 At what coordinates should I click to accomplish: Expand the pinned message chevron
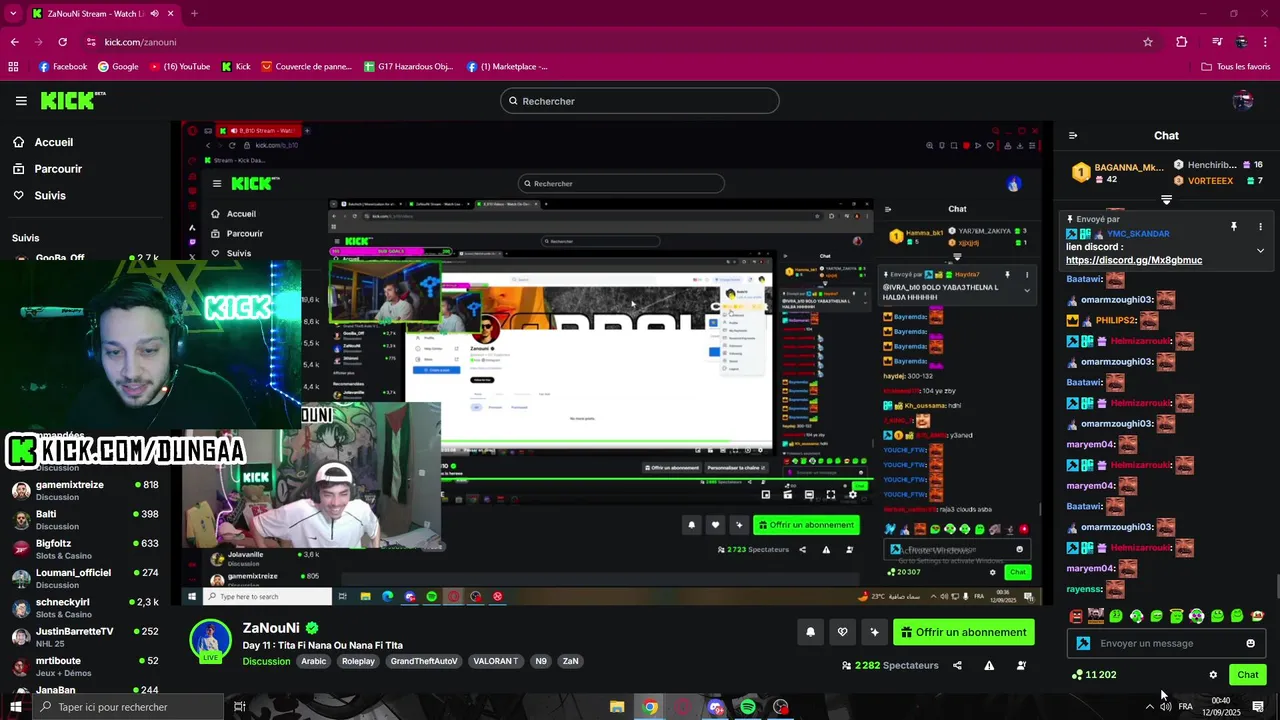tap(1260, 250)
